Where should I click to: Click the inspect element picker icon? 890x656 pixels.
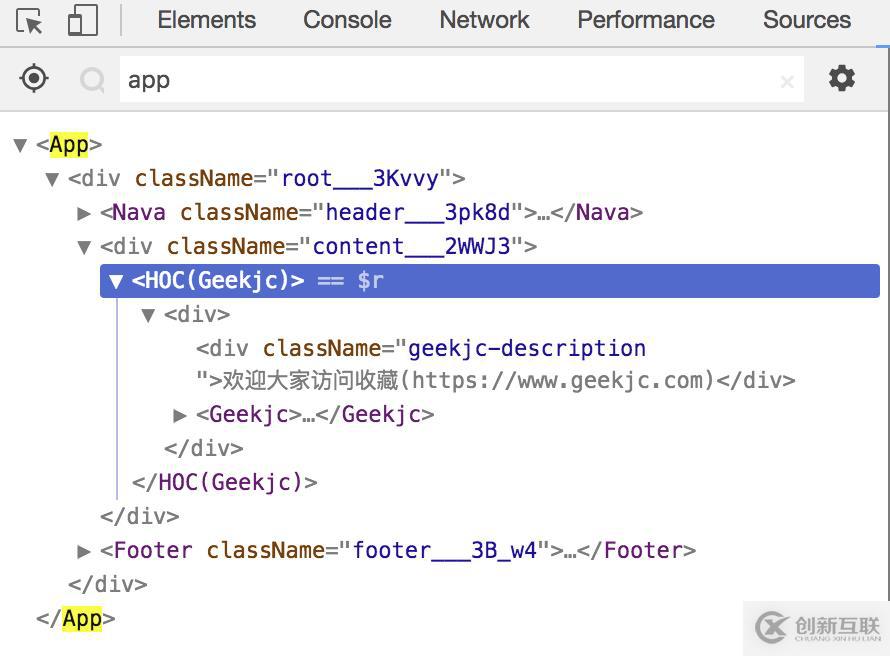tap(30, 21)
